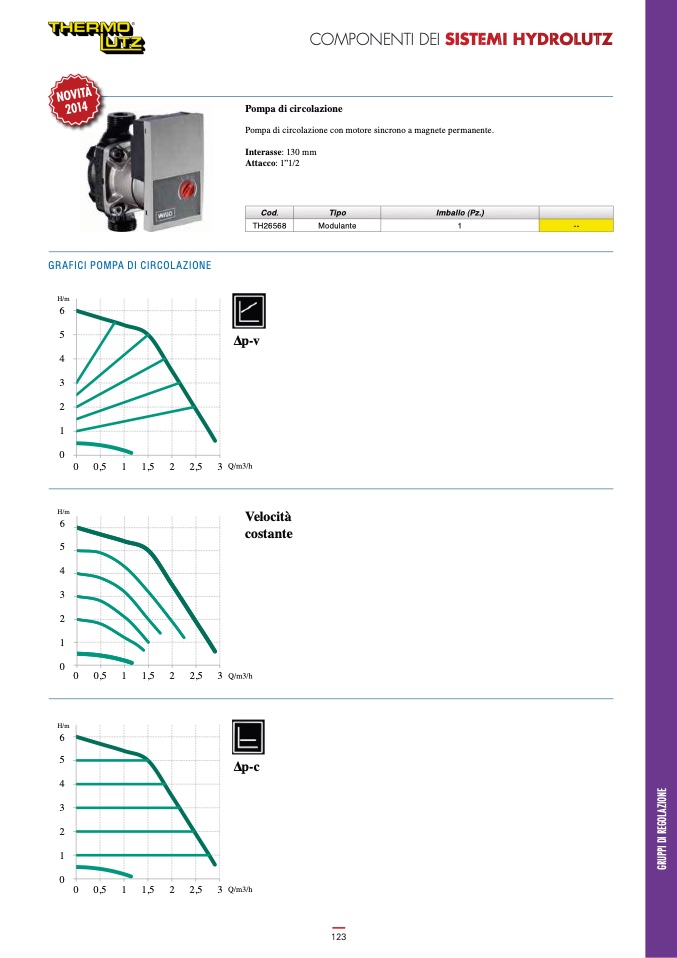Screen dimensions: 677x958
Task: Click the Δp-v text label
Action: (247, 342)
